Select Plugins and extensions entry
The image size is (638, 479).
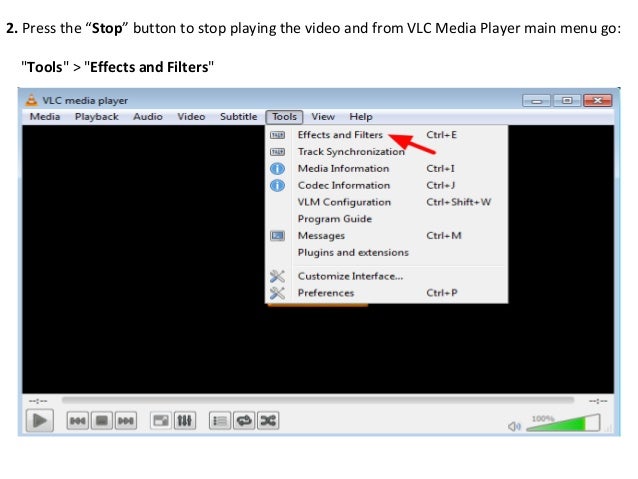[x=386, y=252]
